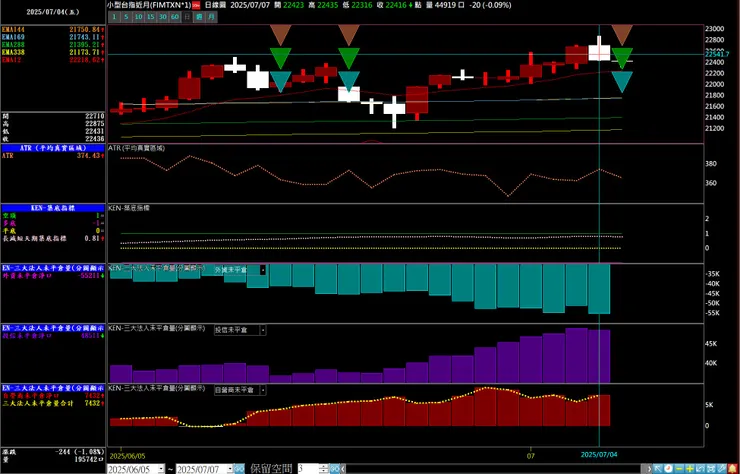
Task: Click the first brown triangle marker on chart
Action: tap(280, 35)
